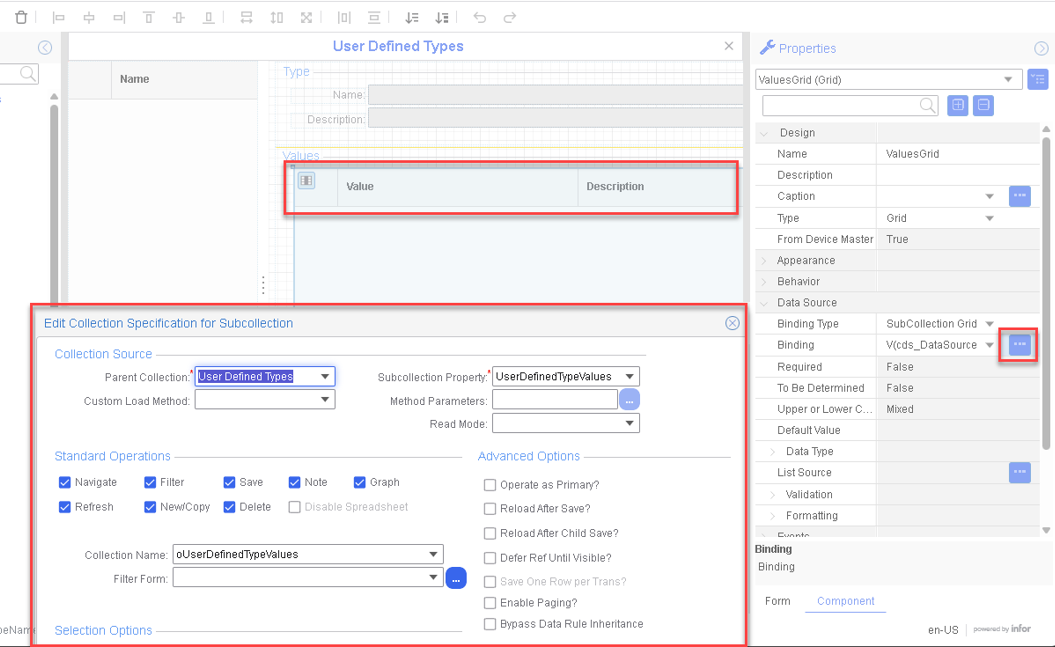Switch to the Component tab
1055x647 pixels.
[846, 601]
